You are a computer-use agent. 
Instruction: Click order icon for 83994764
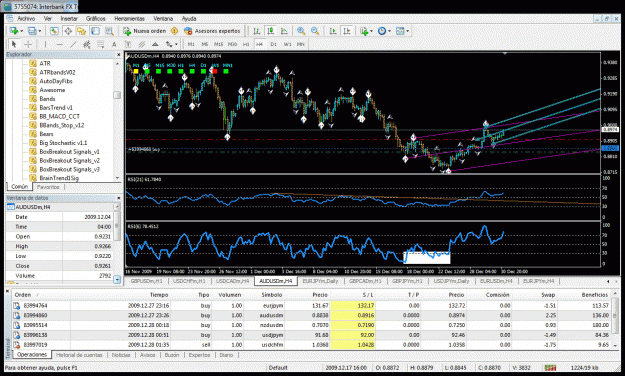(x=16, y=306)
